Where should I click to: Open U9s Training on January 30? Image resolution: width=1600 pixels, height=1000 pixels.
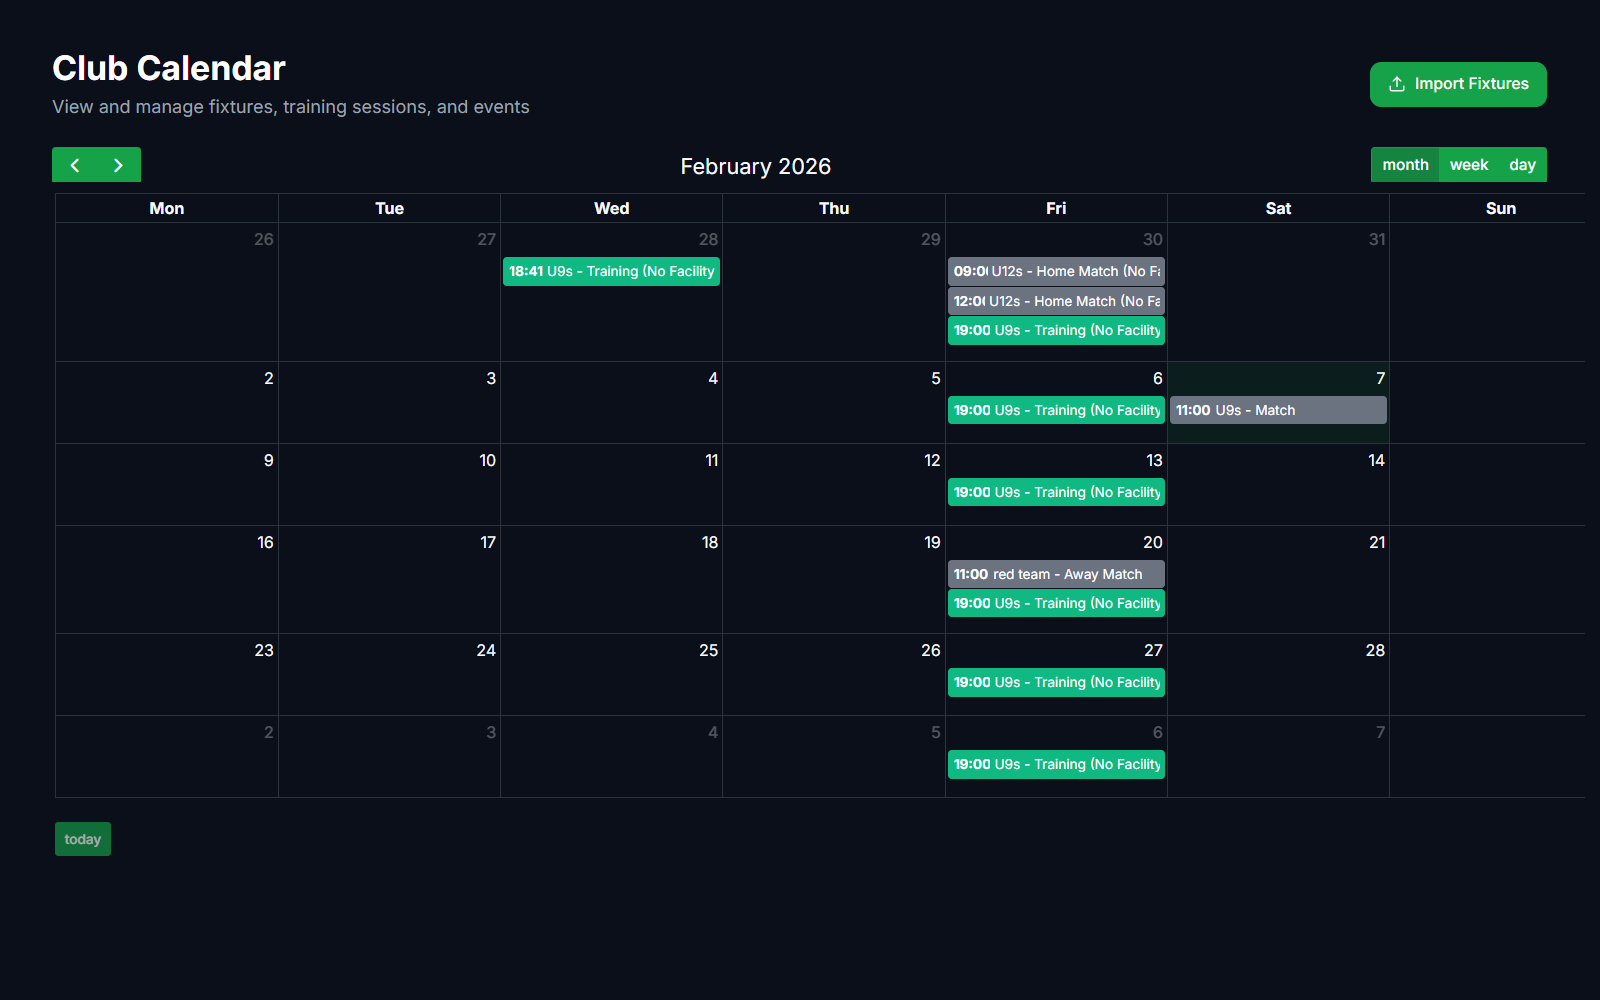pos(1056,330)
